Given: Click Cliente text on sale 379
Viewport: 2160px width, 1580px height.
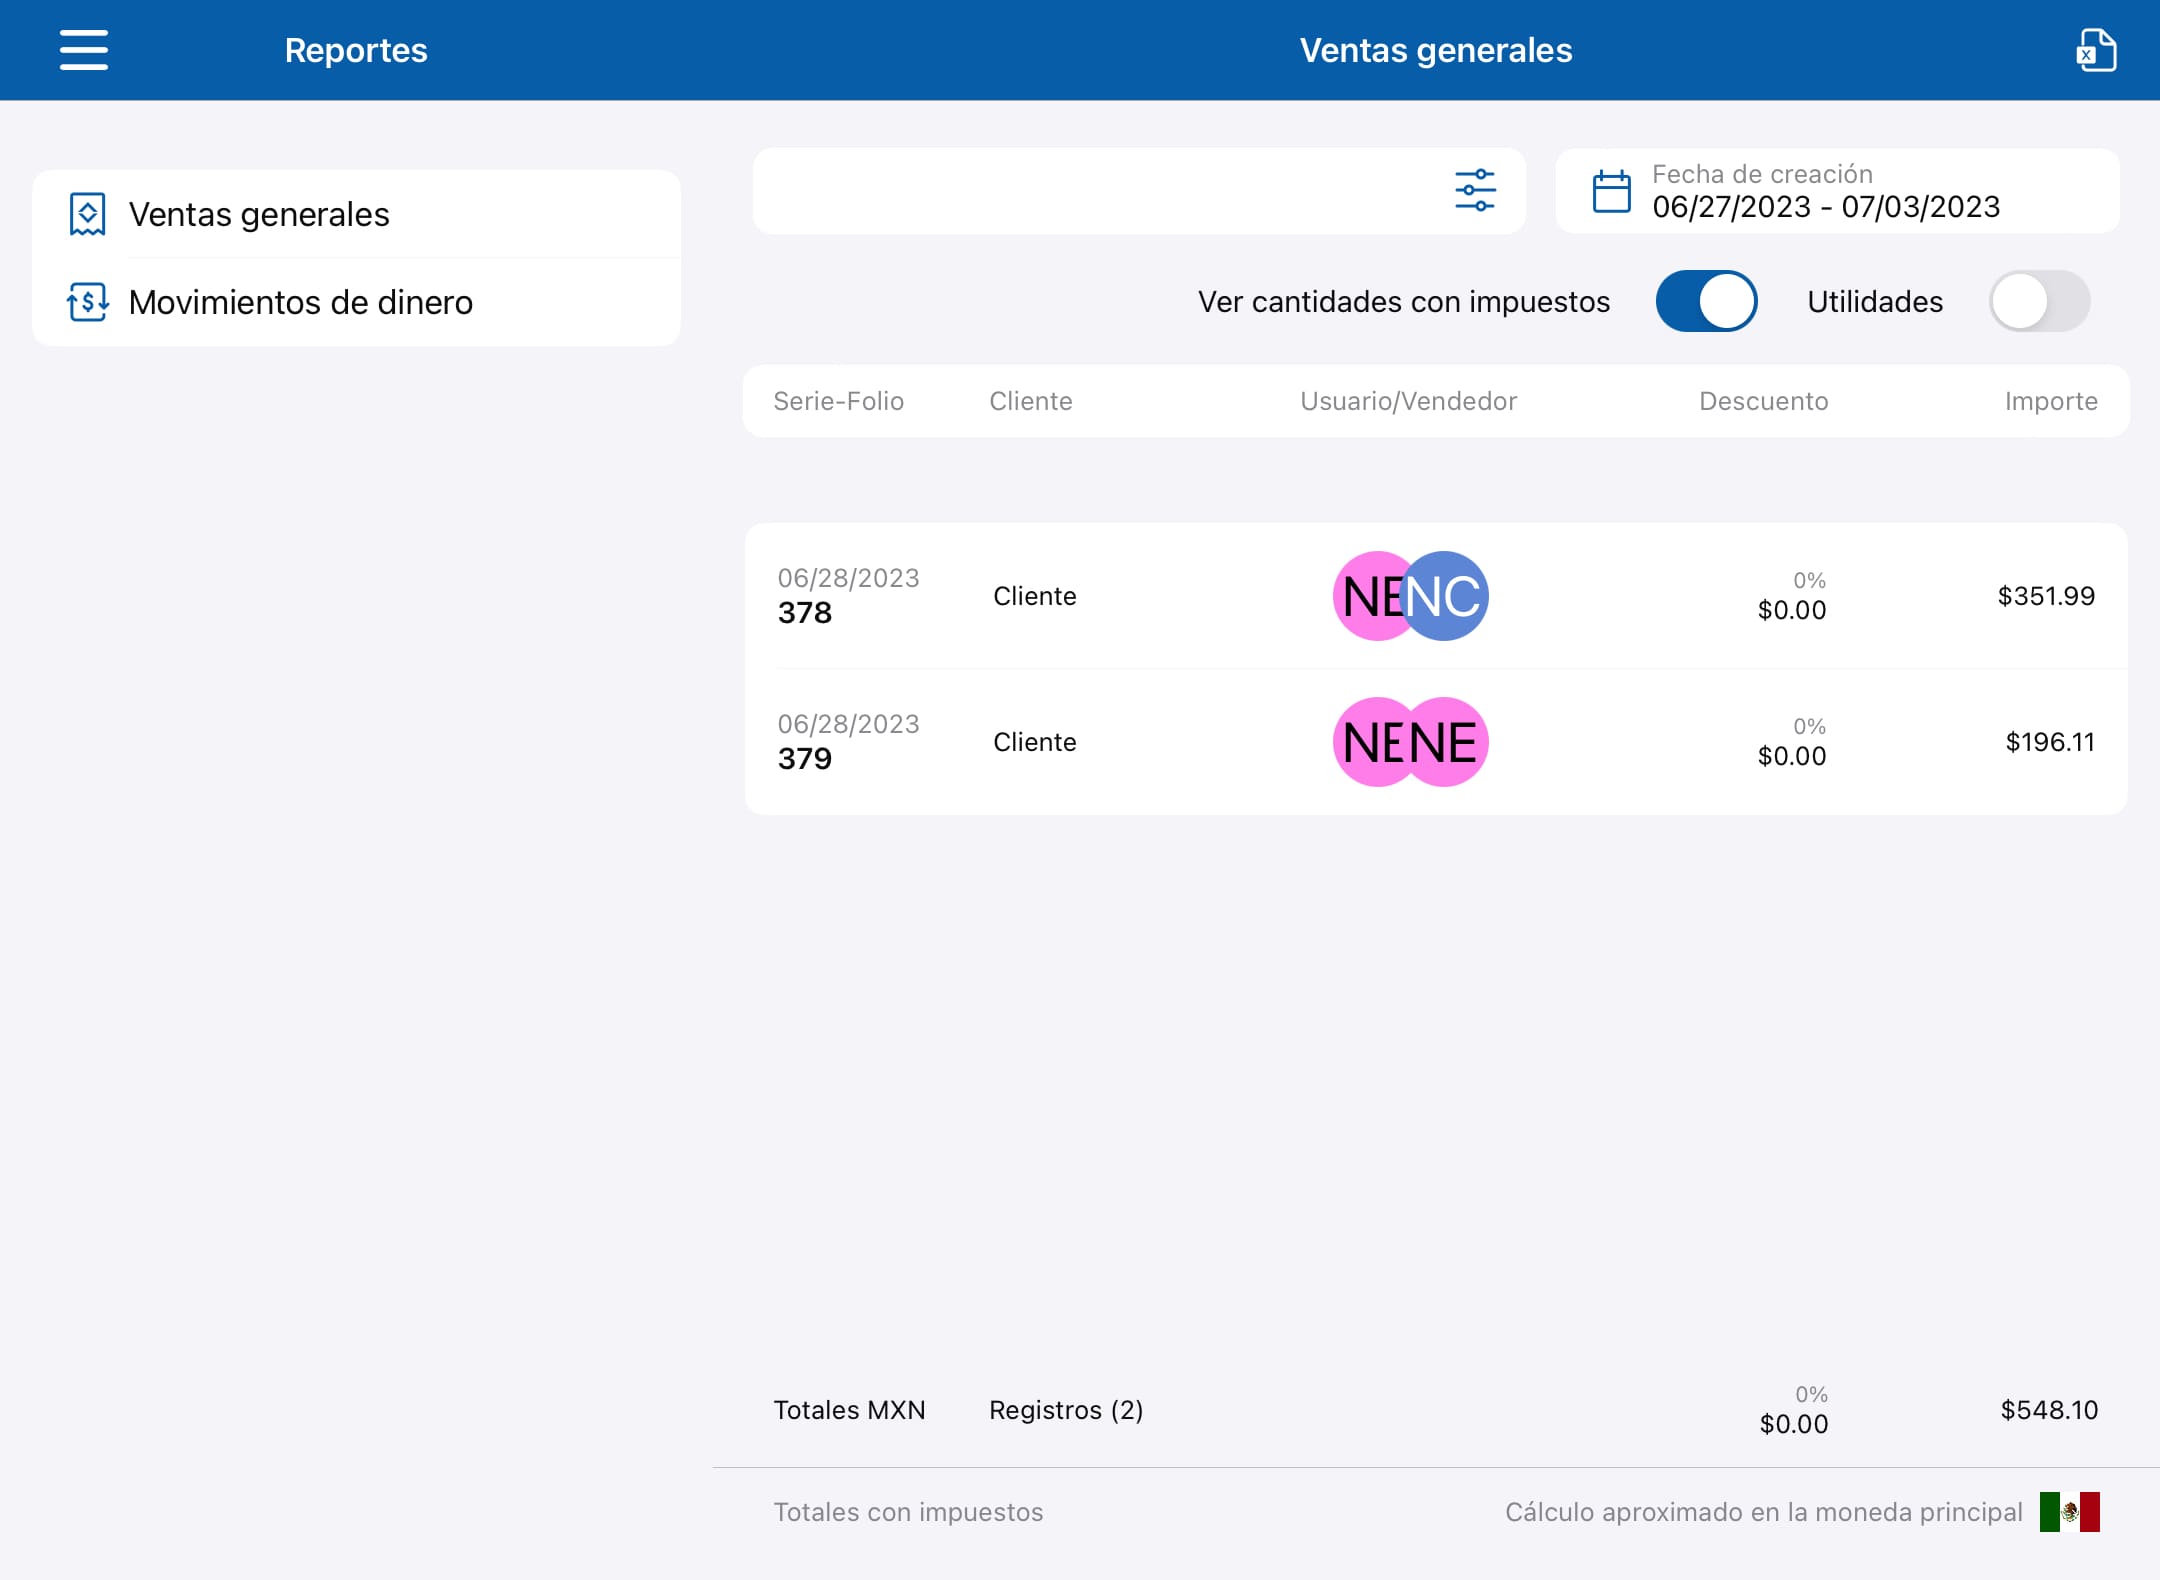Looking at the screenshot, I should tap(1034, 742).
